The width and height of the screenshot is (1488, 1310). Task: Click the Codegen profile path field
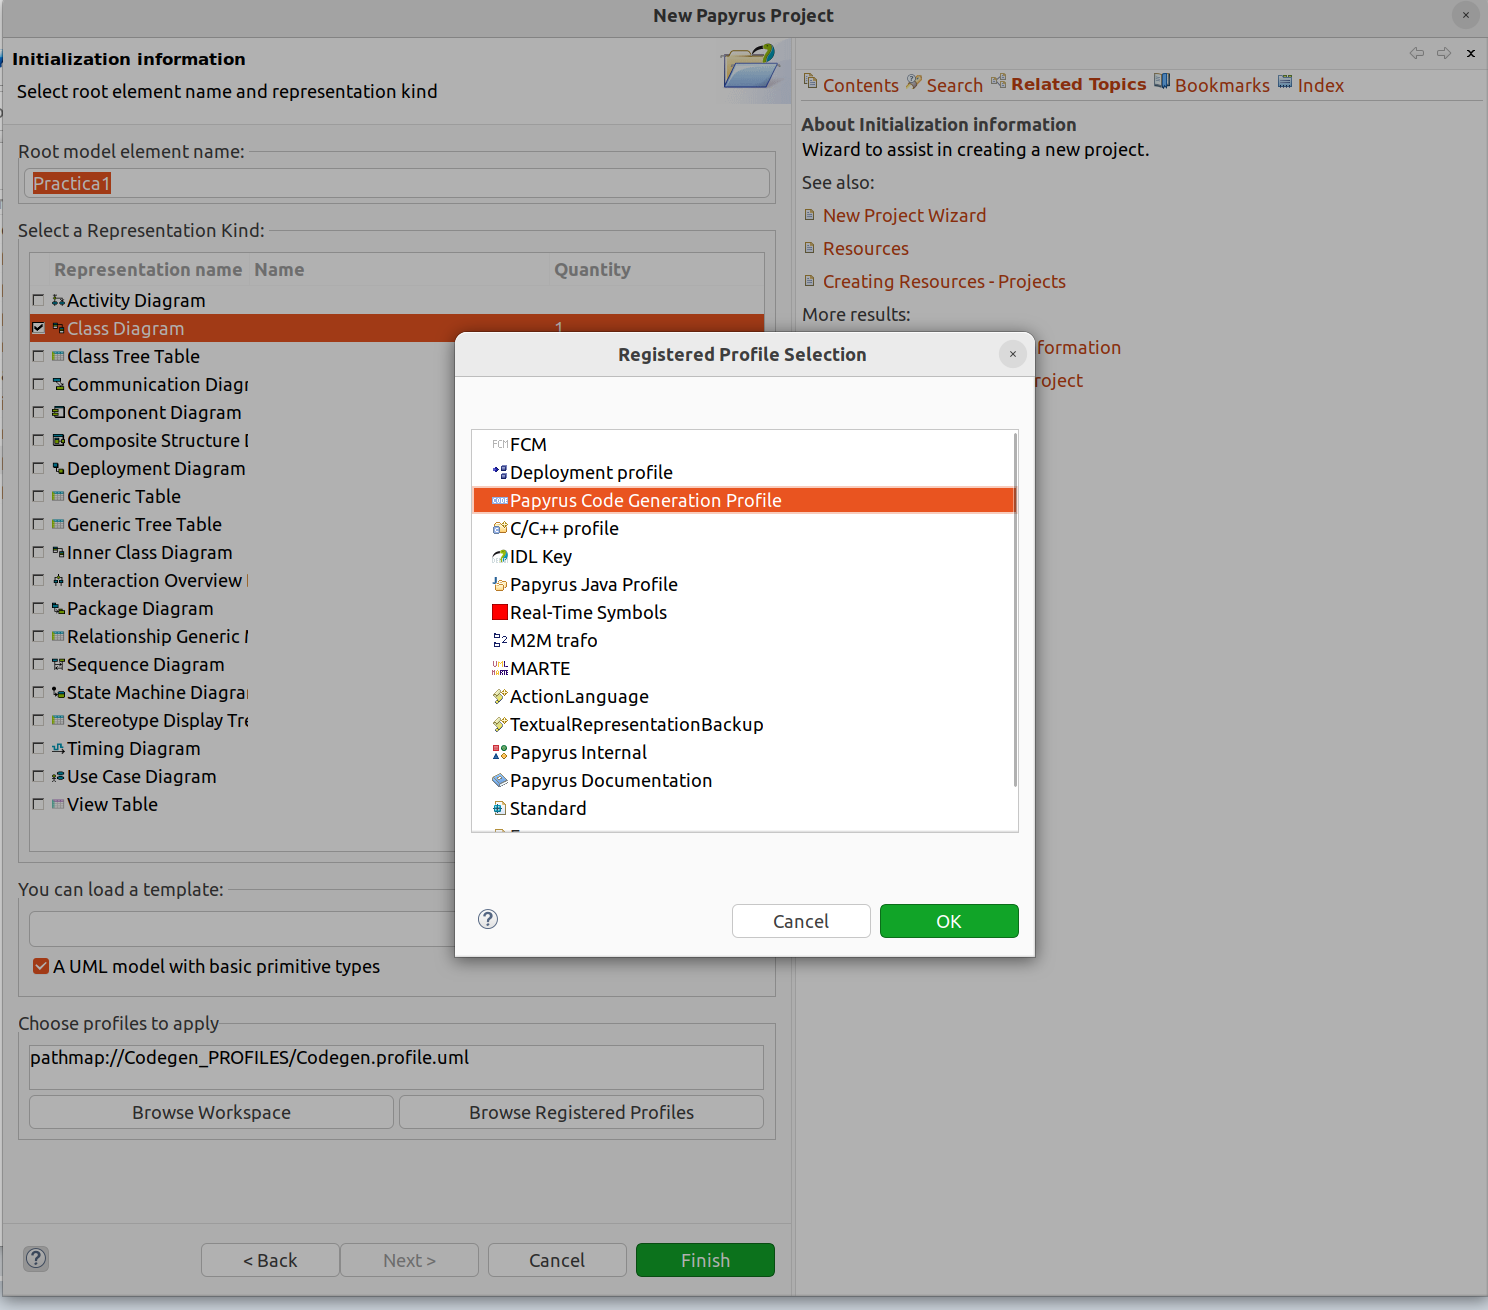(397, 1067)
